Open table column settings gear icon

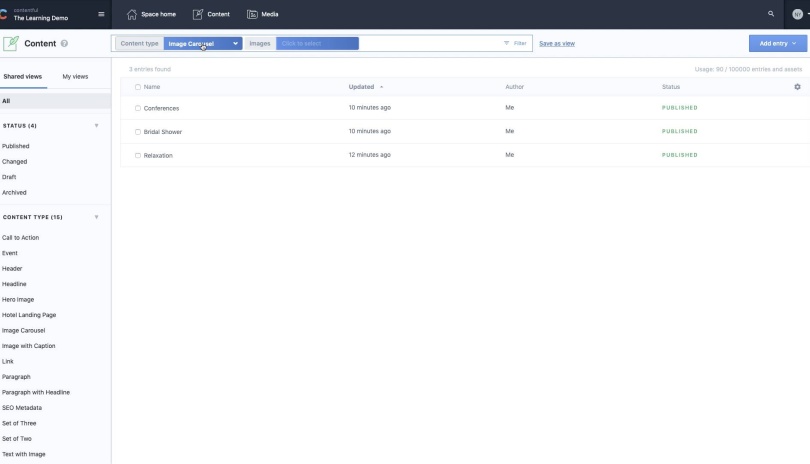797,87
